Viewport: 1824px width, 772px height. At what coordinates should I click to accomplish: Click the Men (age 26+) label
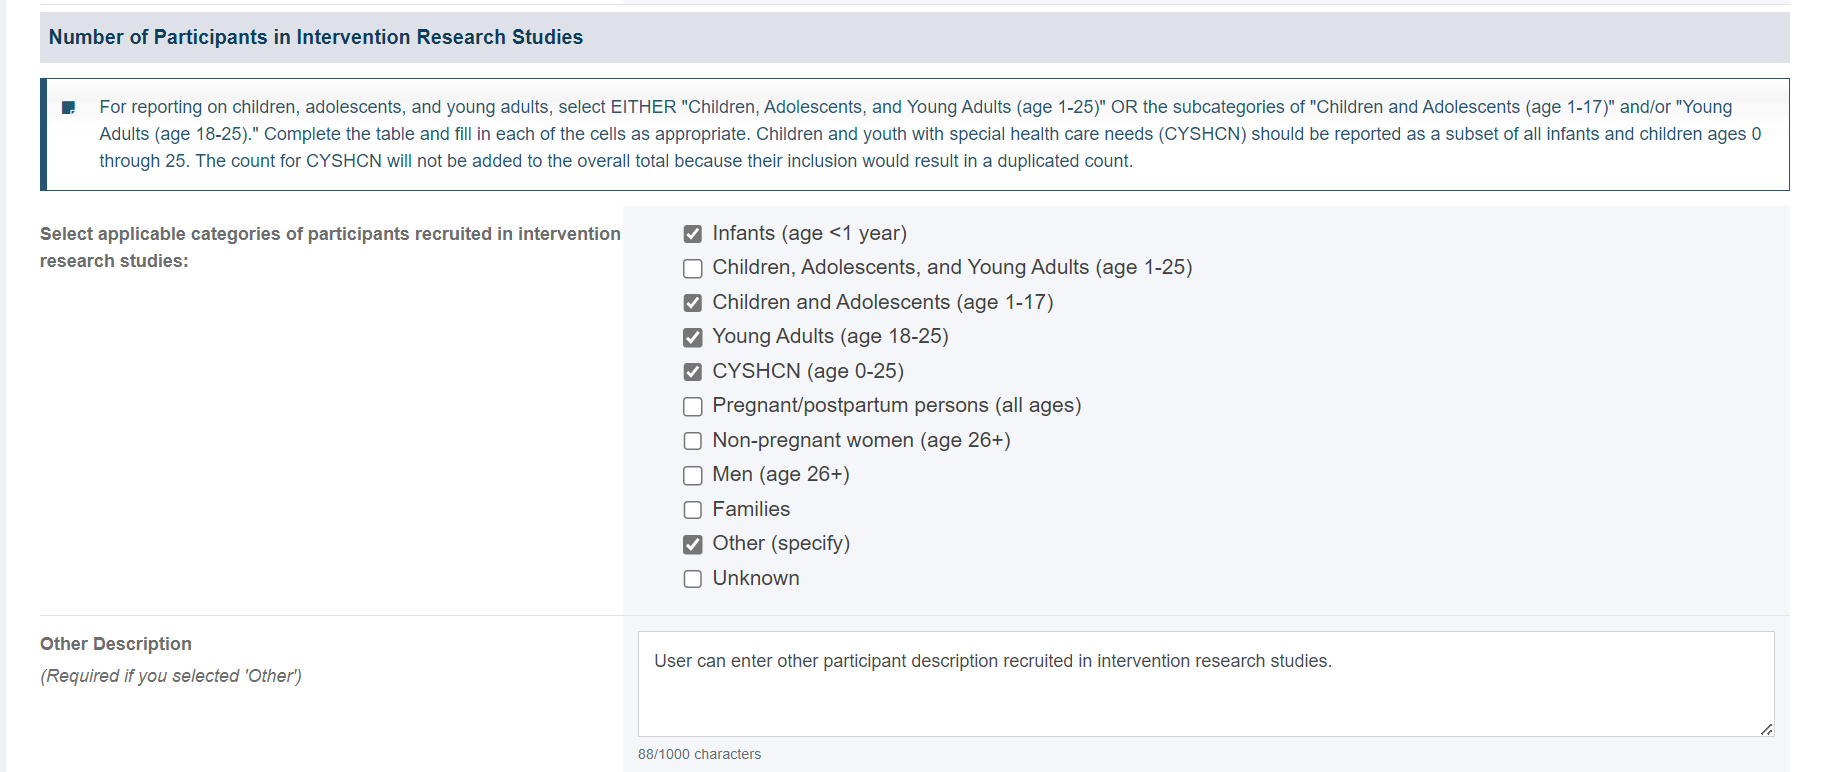click(x=781, y=474)
